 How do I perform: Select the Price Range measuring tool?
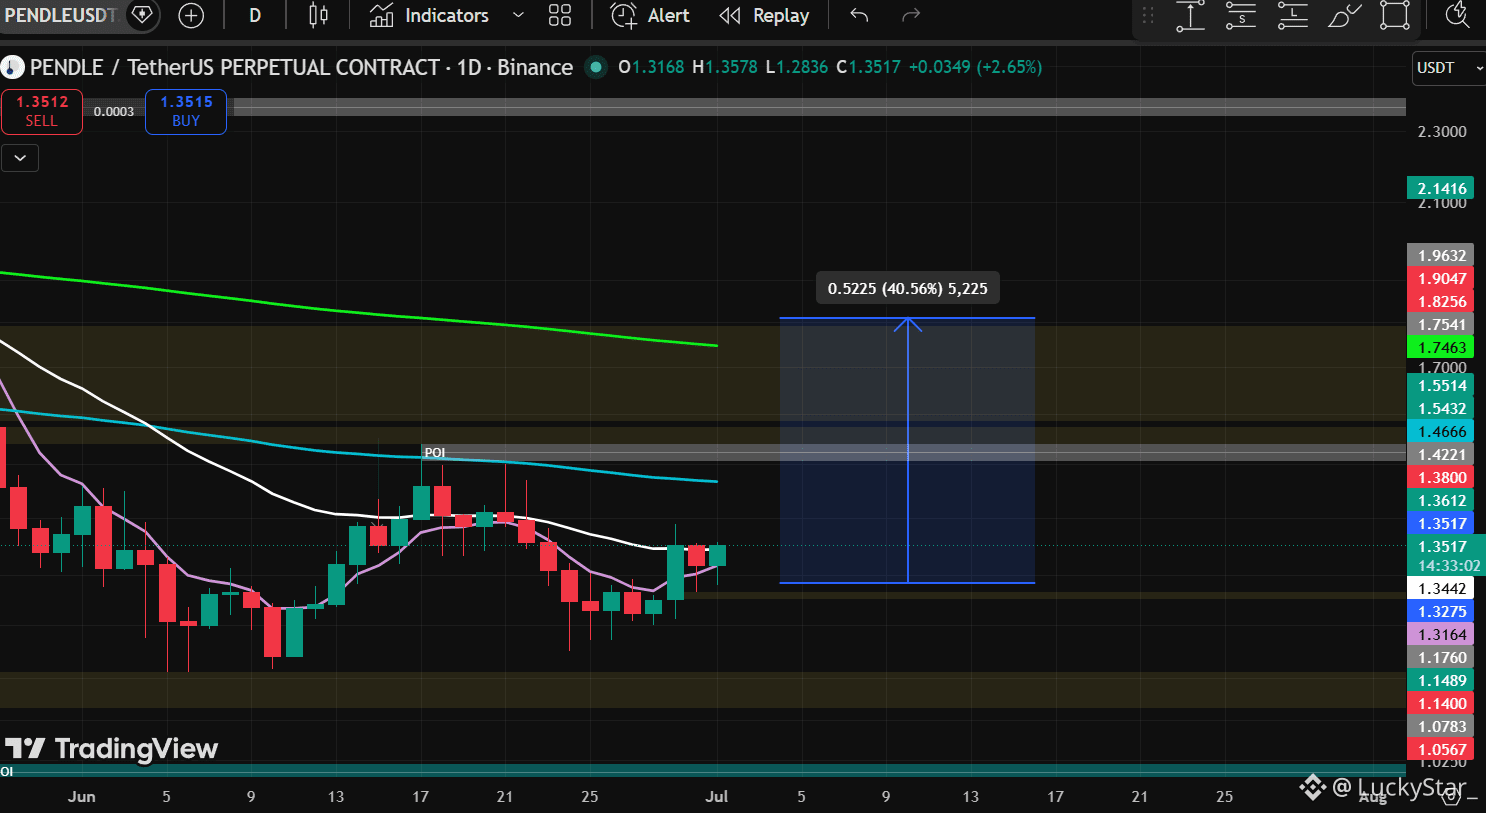point(1190,15)
